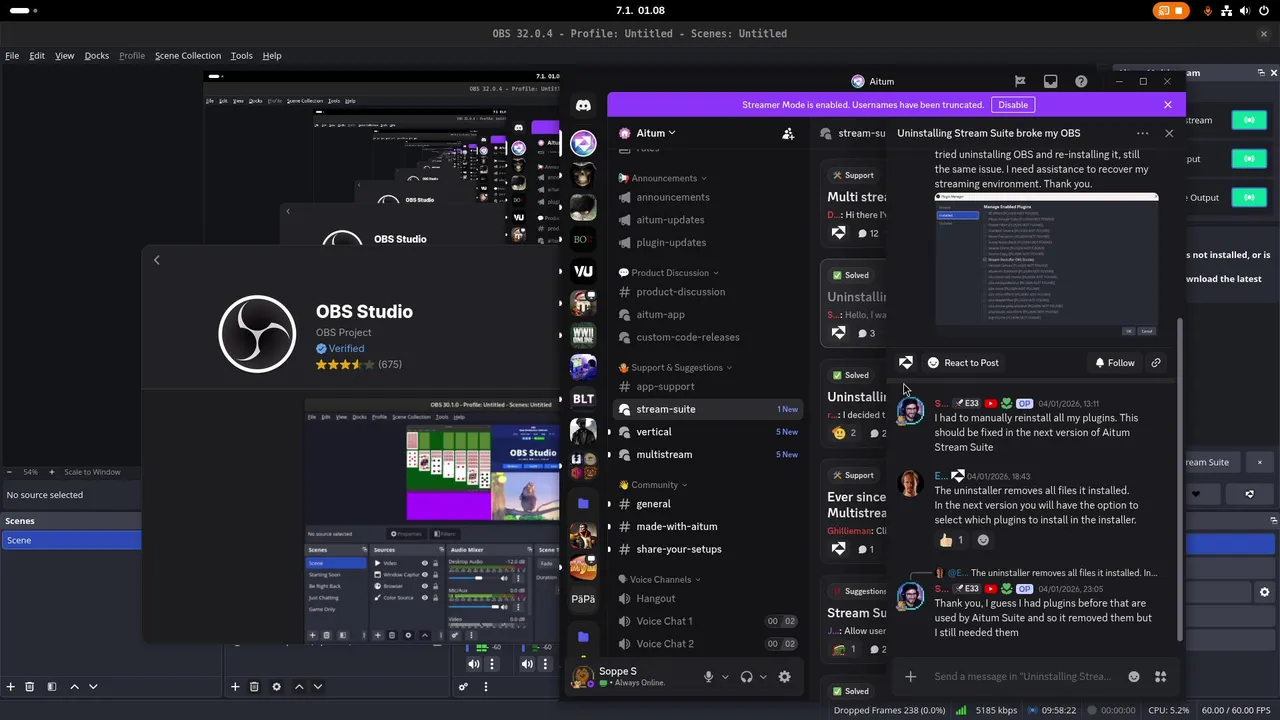Move scene up arrow in Scenes dock
This screenshot has width=1280, height=720.
click(74, 687)
